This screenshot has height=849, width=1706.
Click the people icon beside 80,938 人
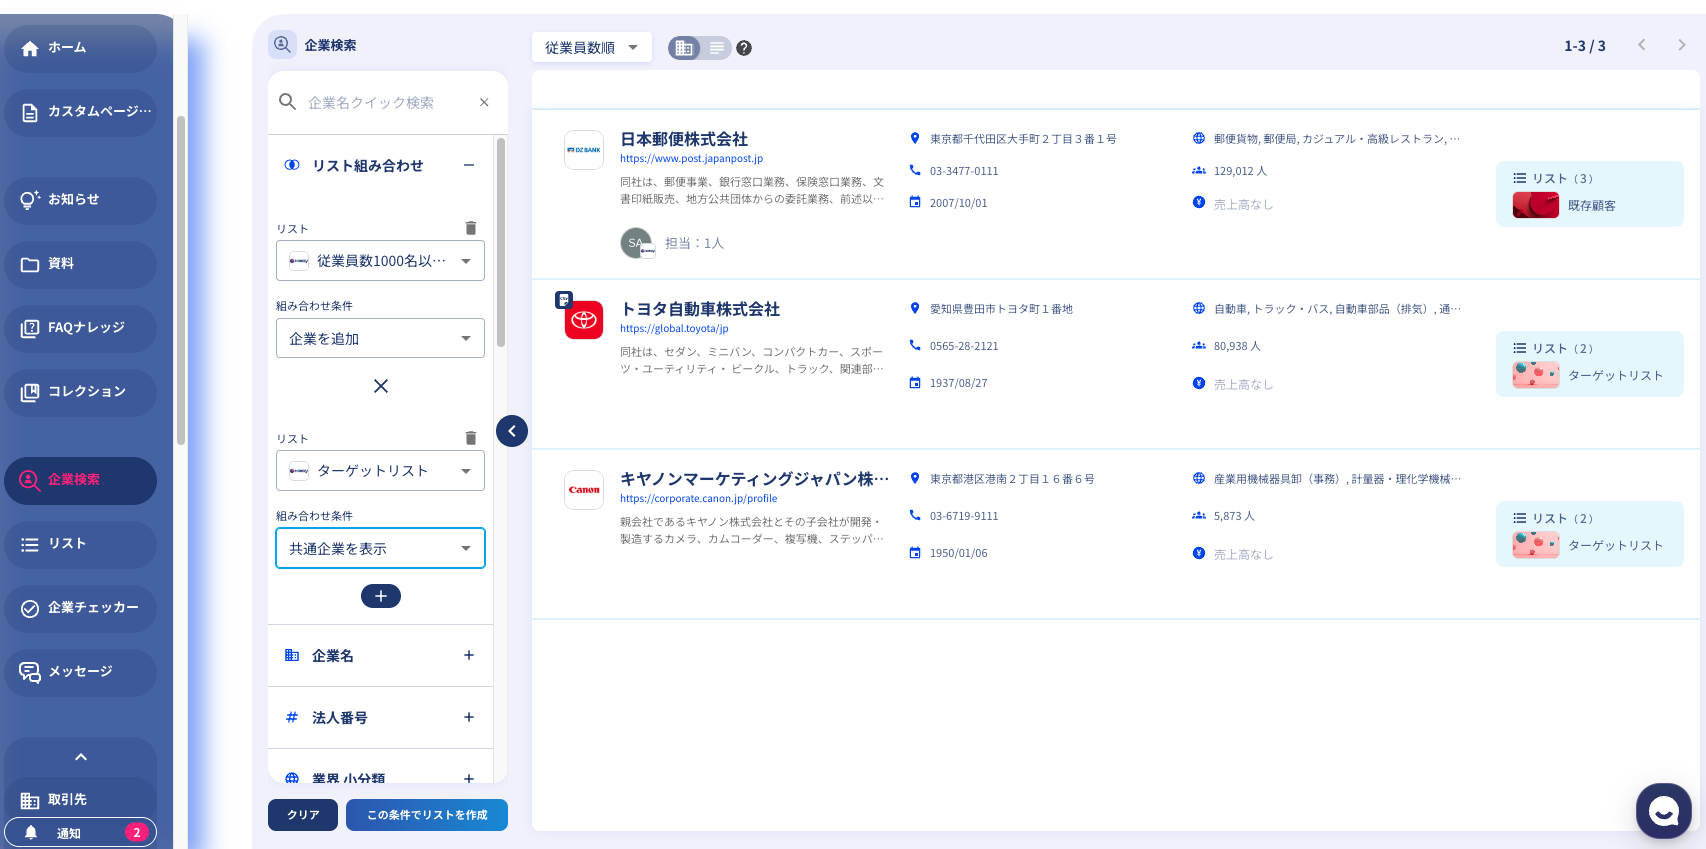click(1199, 345)
